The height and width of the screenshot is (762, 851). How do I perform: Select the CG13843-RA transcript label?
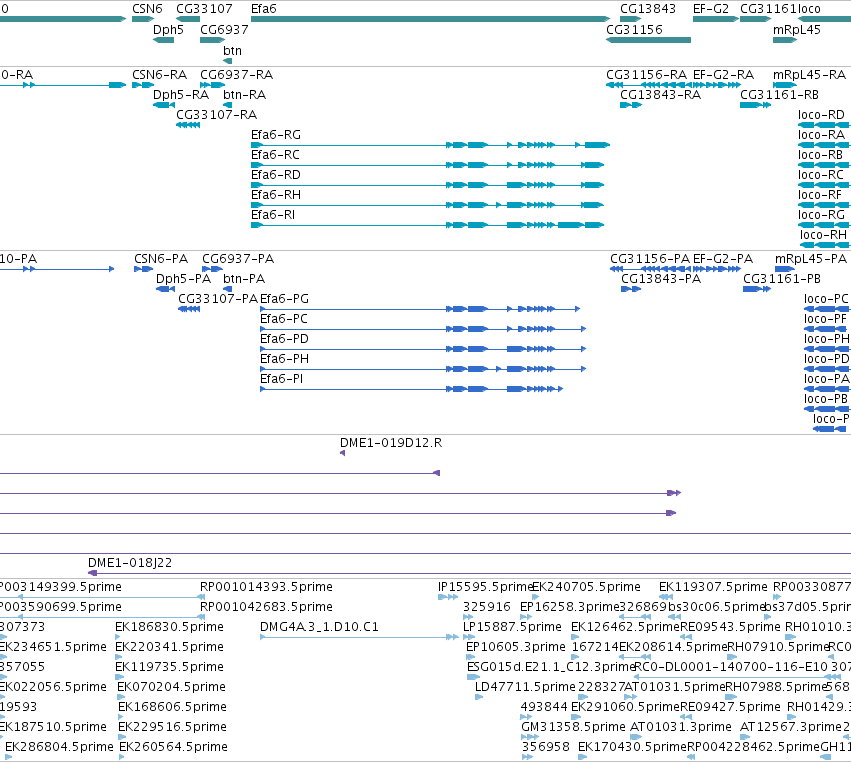[661, 94]
